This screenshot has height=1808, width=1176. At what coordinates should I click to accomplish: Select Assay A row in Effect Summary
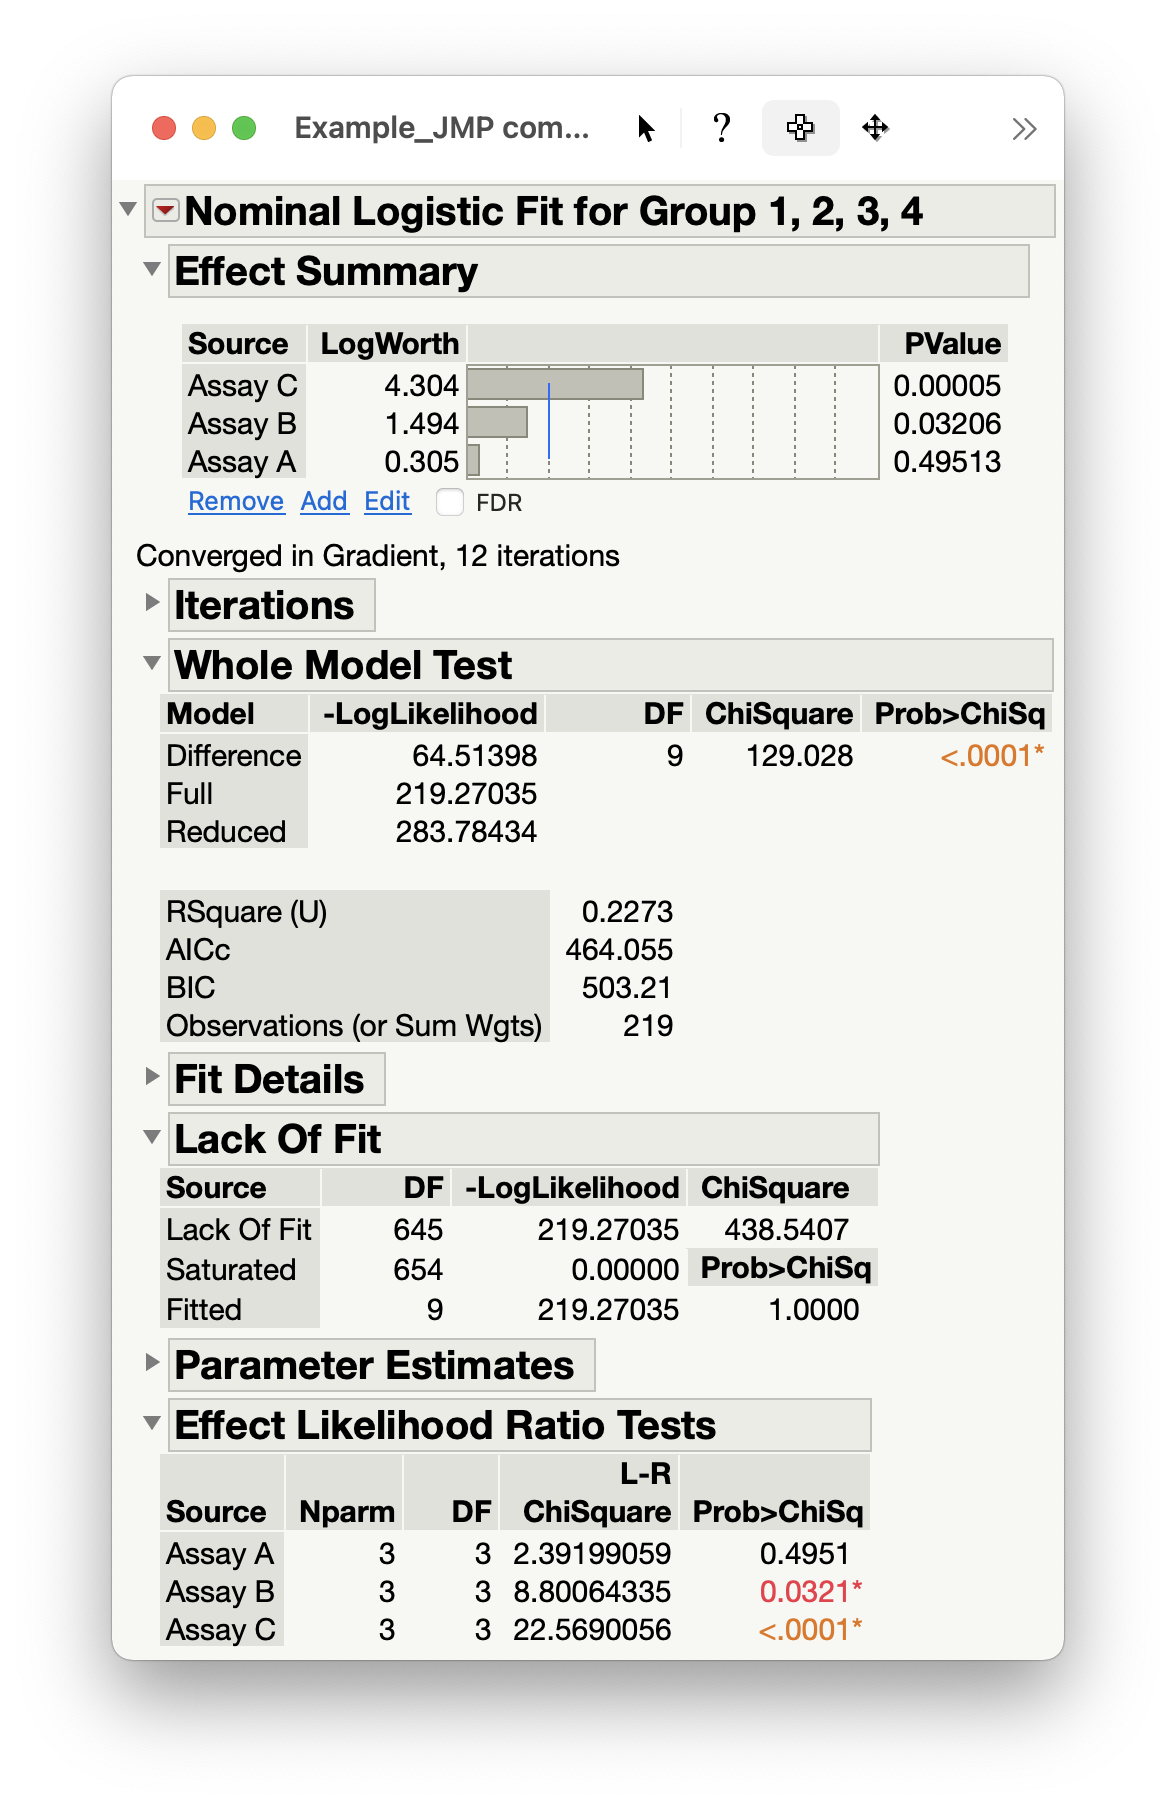tap(243, 462)
